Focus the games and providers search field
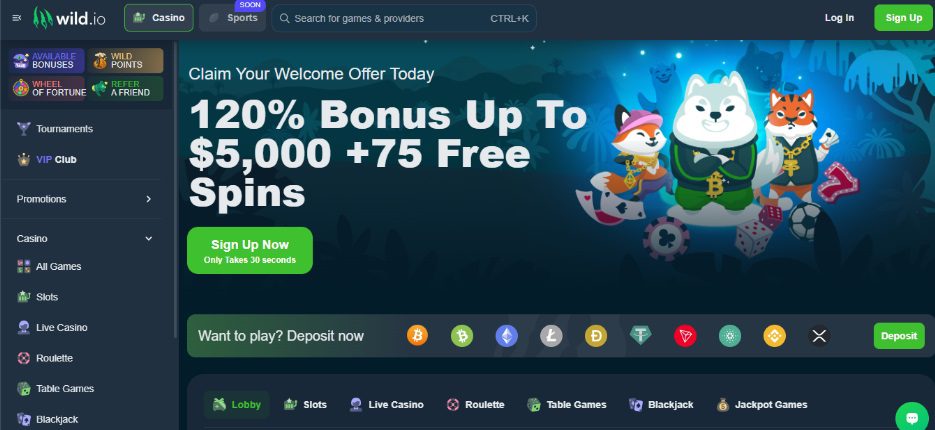The image size is (935, 430). point(404,18)
